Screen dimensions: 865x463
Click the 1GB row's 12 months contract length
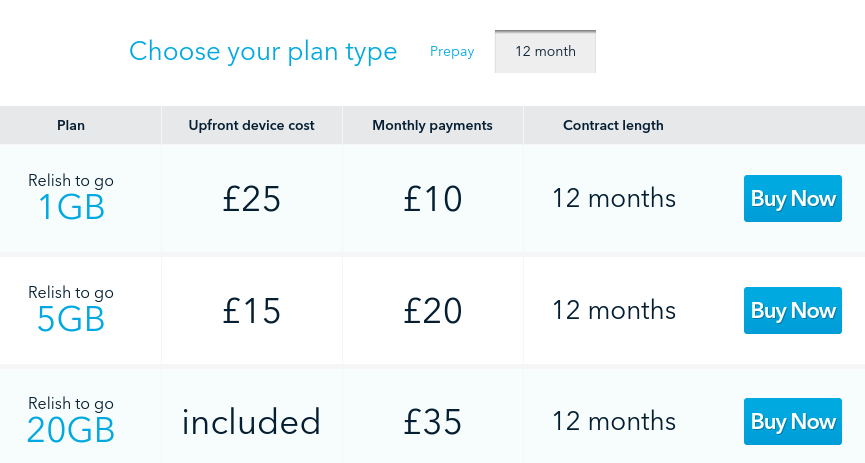pos(614,199)
